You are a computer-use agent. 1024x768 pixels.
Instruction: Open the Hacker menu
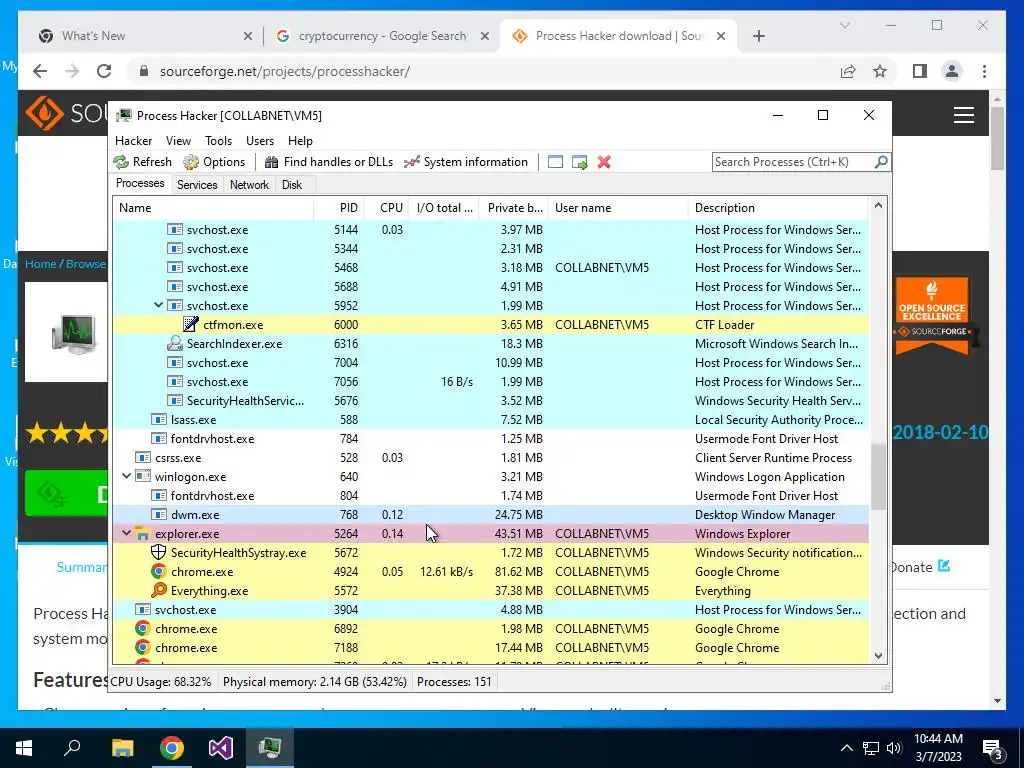133,141
